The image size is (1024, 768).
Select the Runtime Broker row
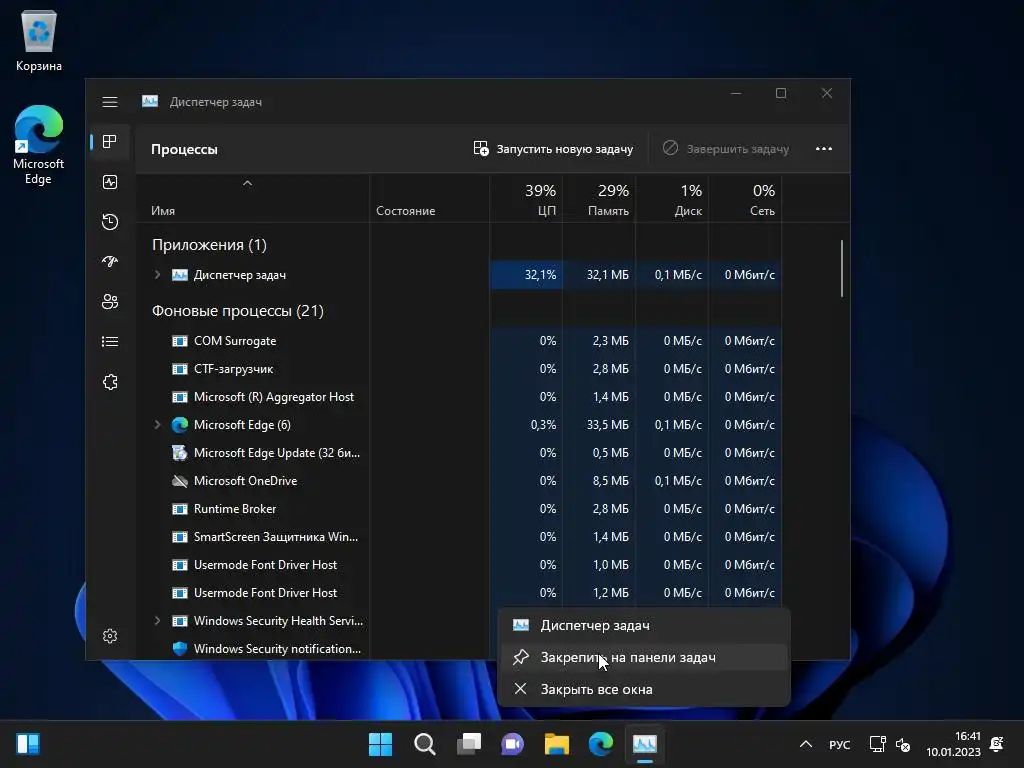pyautogui.click(x=458, y=509)
